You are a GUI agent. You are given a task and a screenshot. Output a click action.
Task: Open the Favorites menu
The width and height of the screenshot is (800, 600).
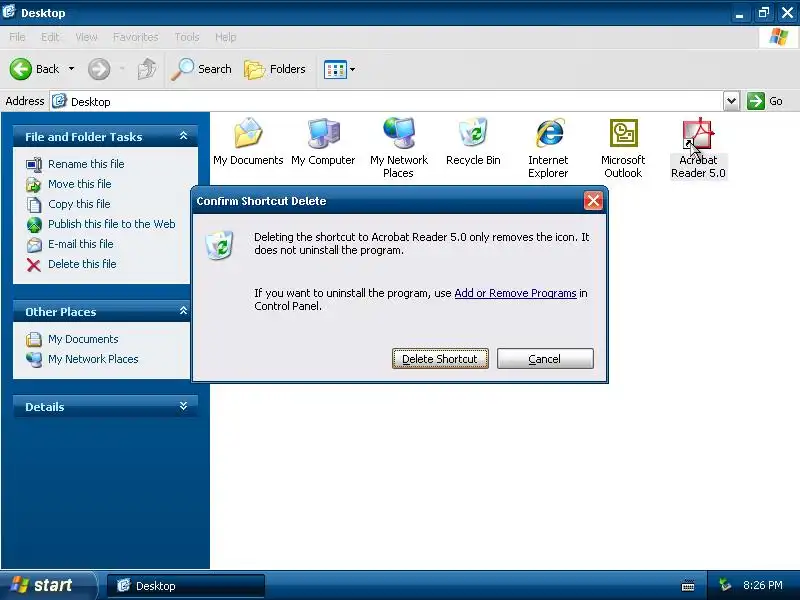136,37
